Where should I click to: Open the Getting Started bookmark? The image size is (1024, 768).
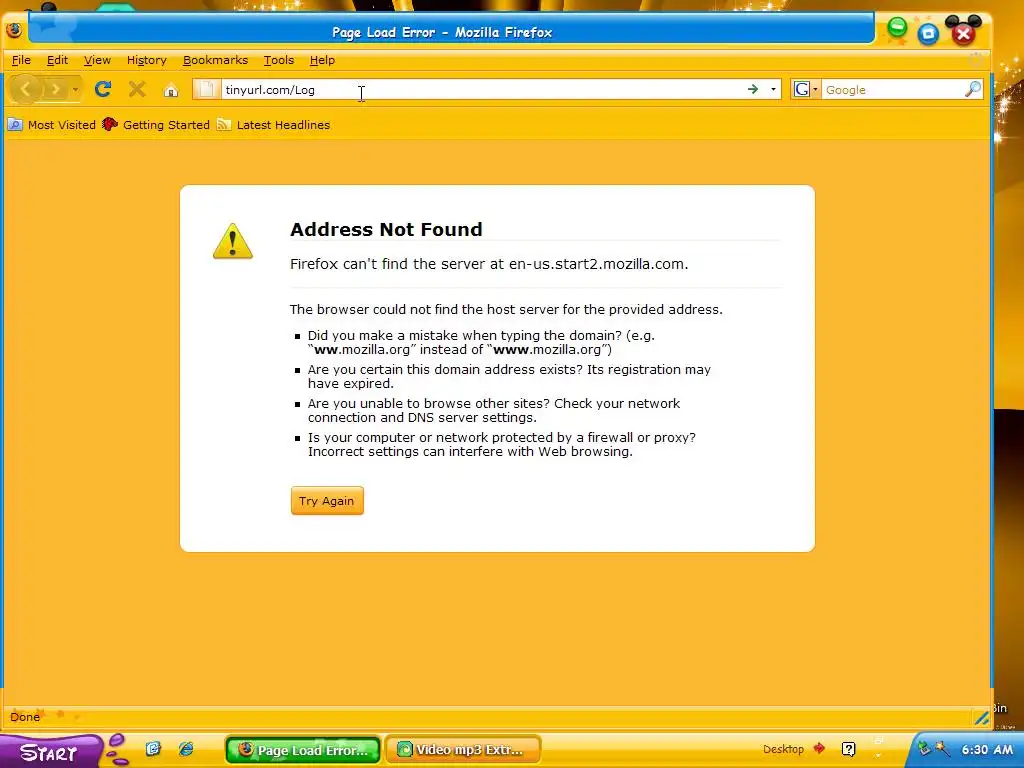156,125
